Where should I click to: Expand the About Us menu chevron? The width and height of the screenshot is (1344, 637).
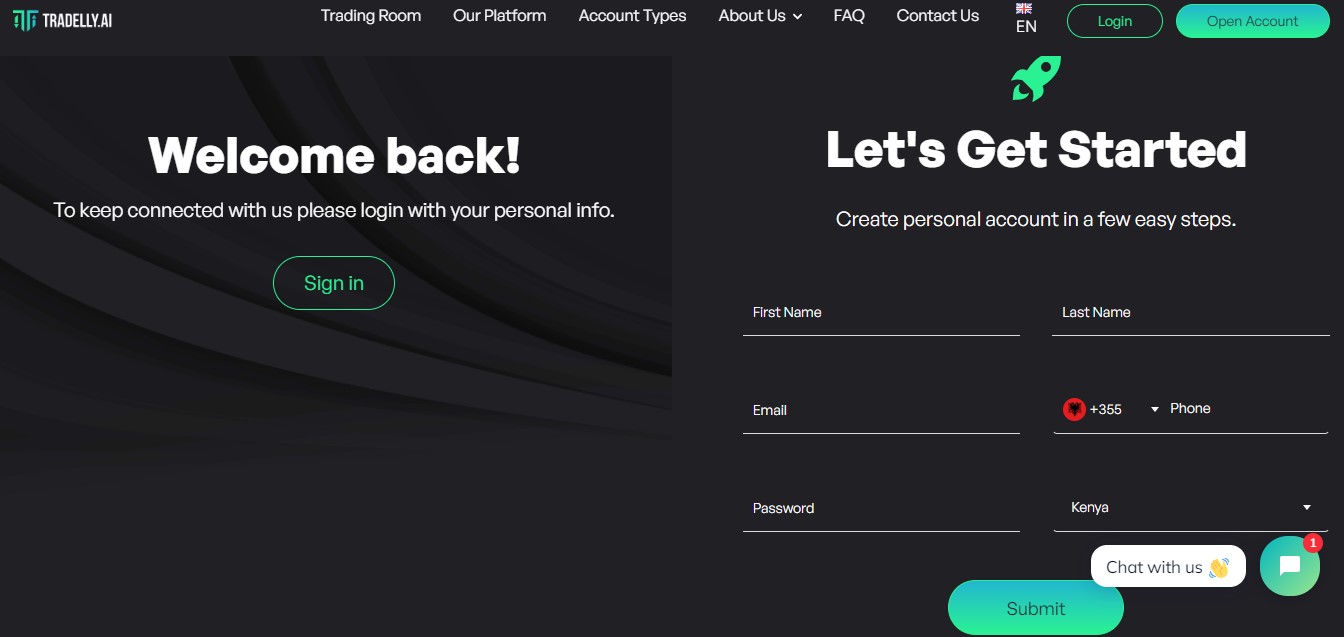798,17
